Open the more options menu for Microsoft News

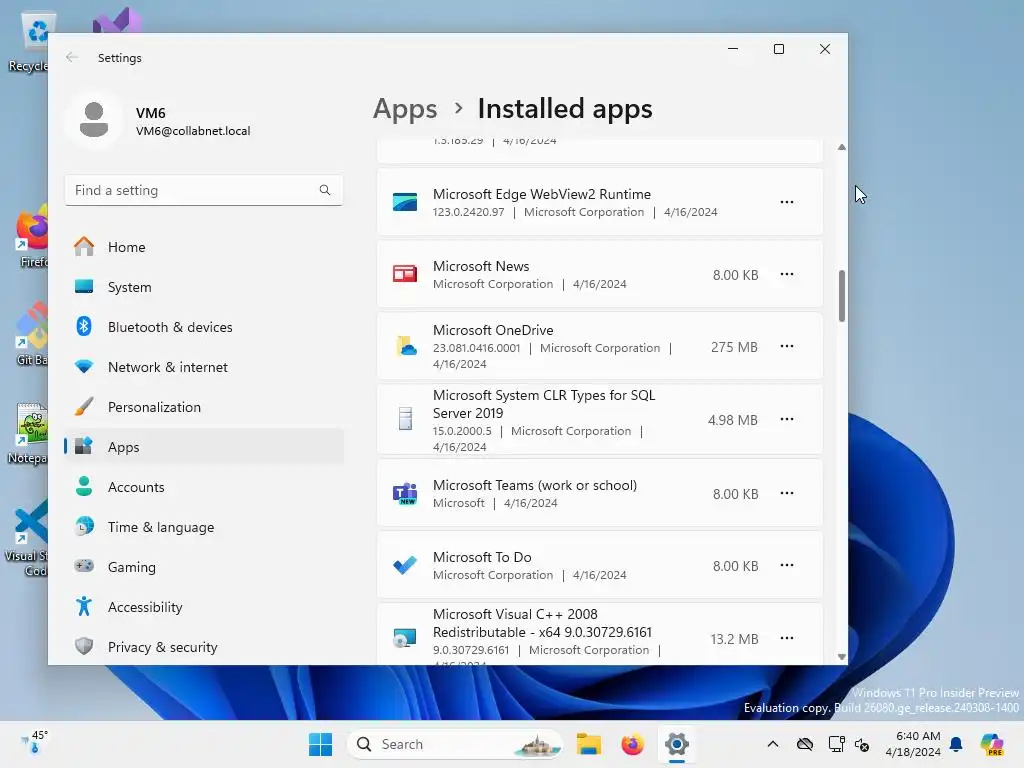(787, 274)
